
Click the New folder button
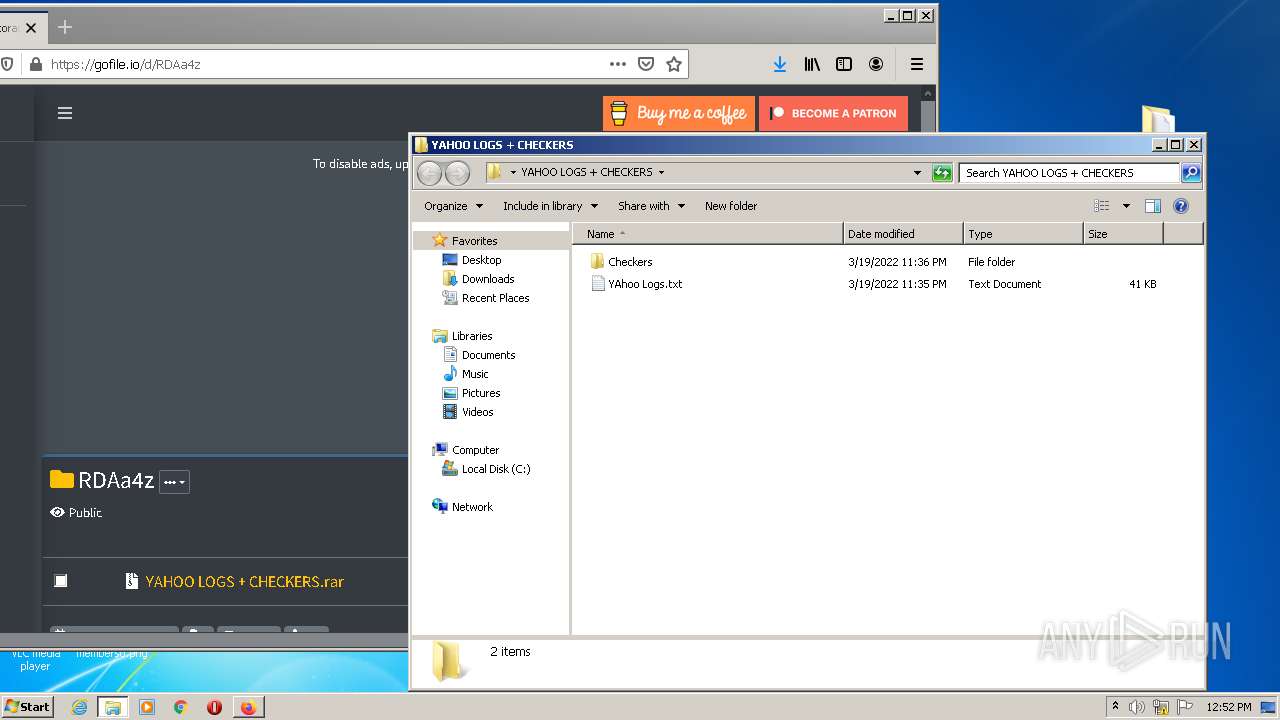pos(731,206)
